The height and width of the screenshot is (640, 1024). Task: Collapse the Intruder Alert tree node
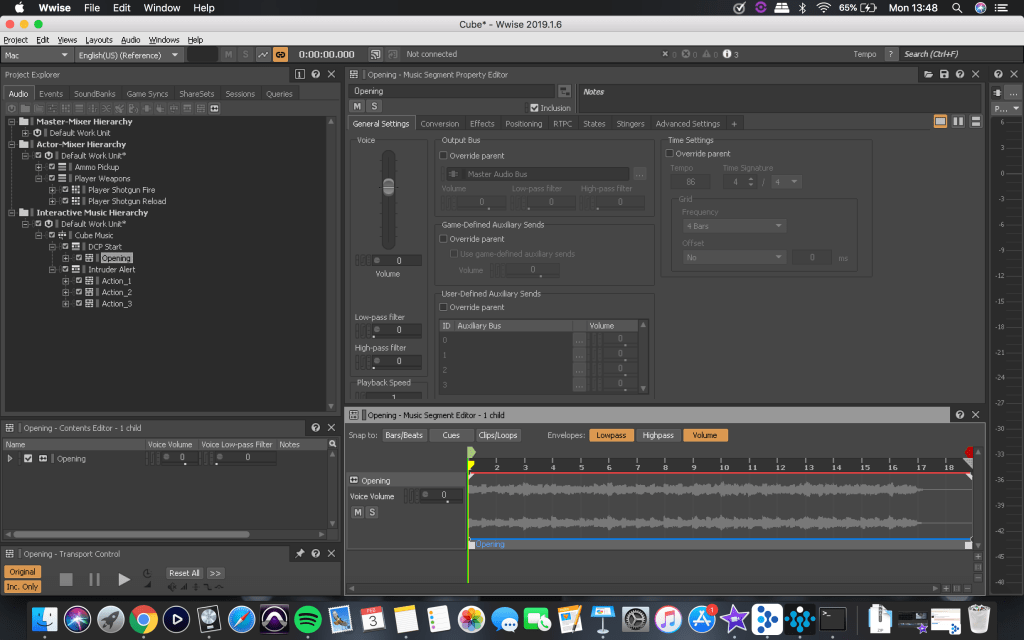click(x=52, y=270)
